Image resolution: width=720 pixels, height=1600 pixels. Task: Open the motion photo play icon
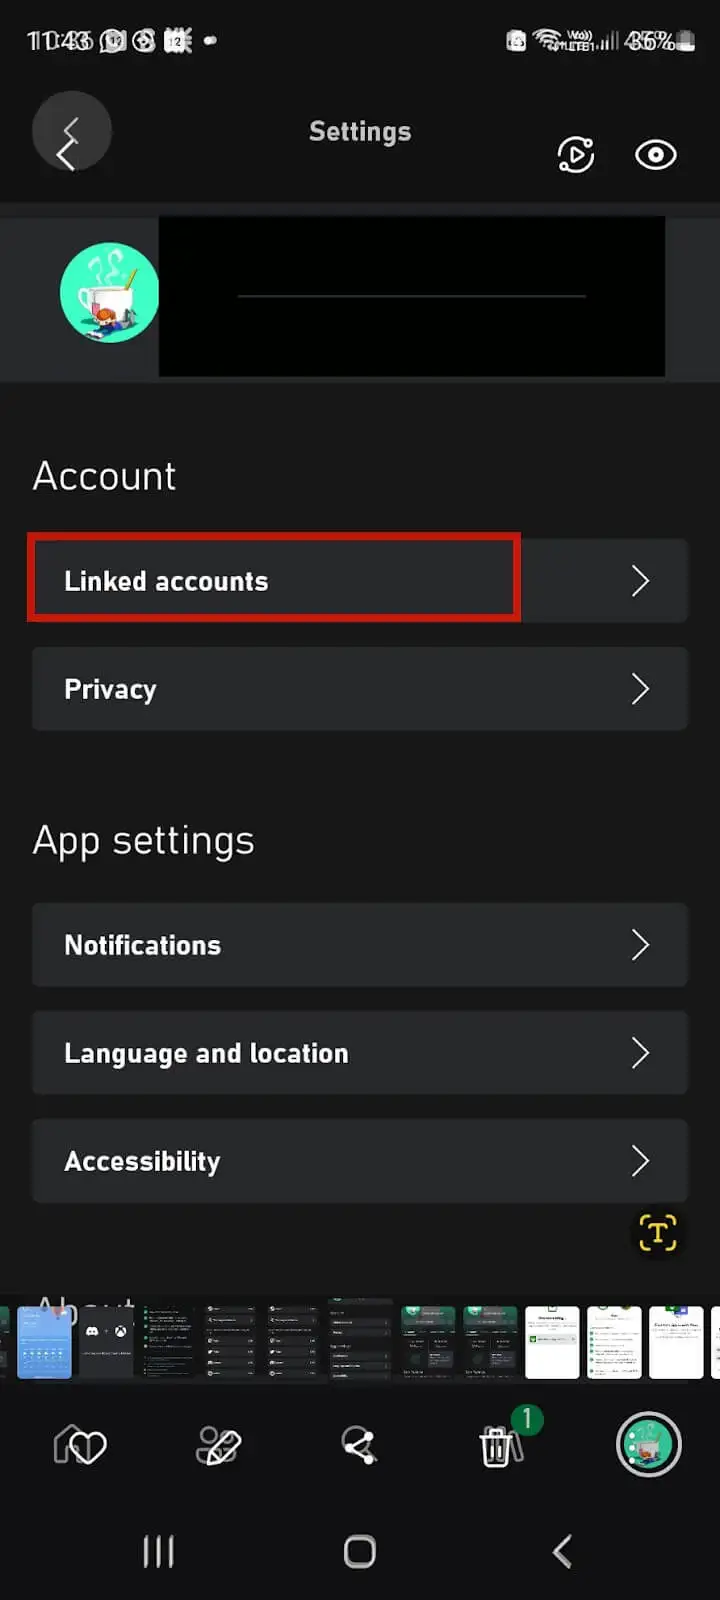point(576,155)
